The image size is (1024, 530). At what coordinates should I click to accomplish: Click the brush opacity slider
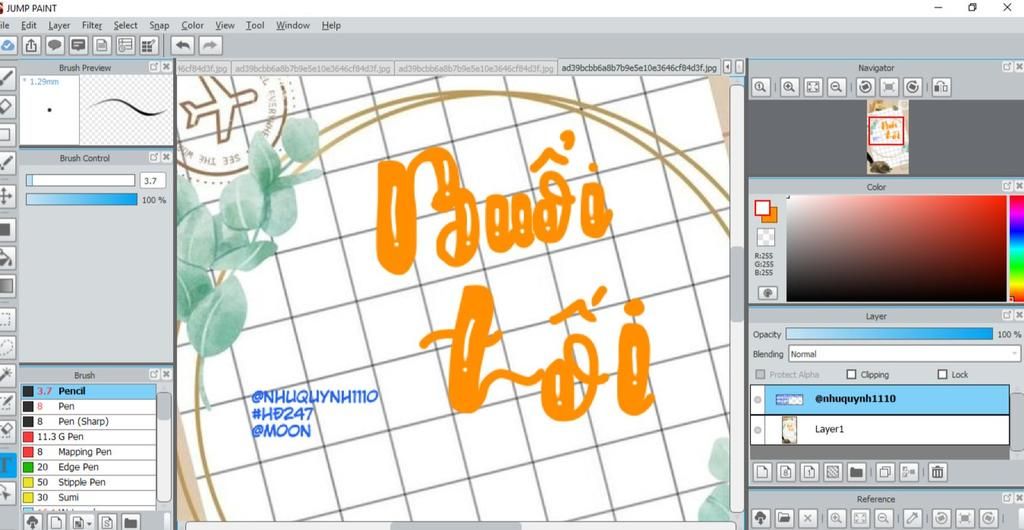tap(82, 199)
